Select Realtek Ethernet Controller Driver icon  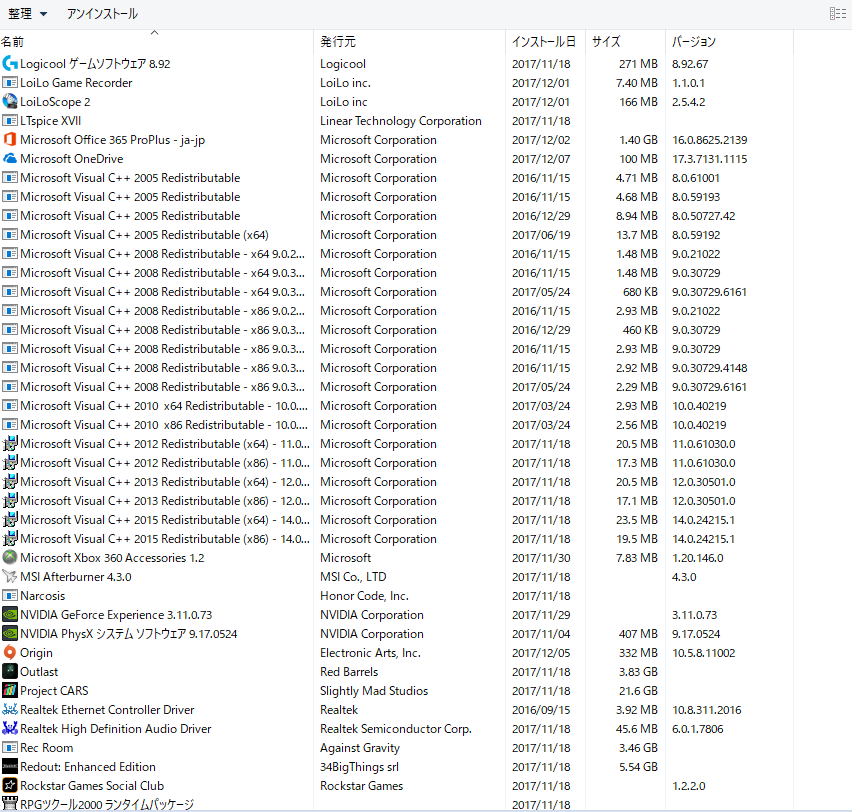(10, 710)
